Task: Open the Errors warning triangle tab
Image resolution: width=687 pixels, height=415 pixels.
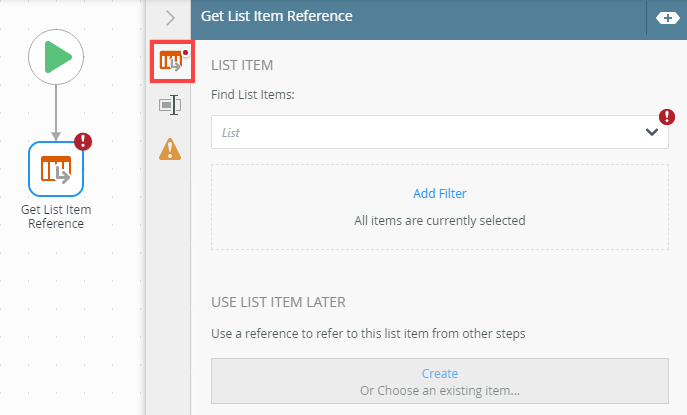Action: pyautogui.click(x=170, y=149)
